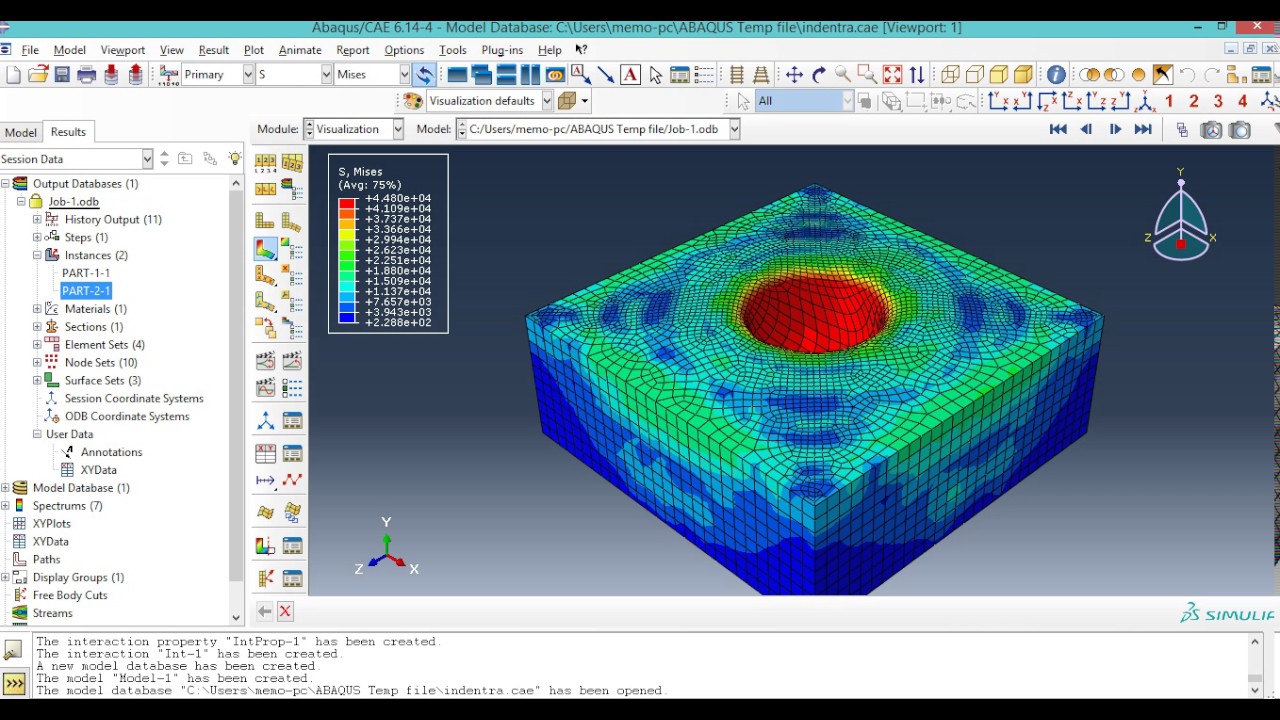Screen dimensions: 1280x720
Task: Click the Print icon
Action: (87, 75)
